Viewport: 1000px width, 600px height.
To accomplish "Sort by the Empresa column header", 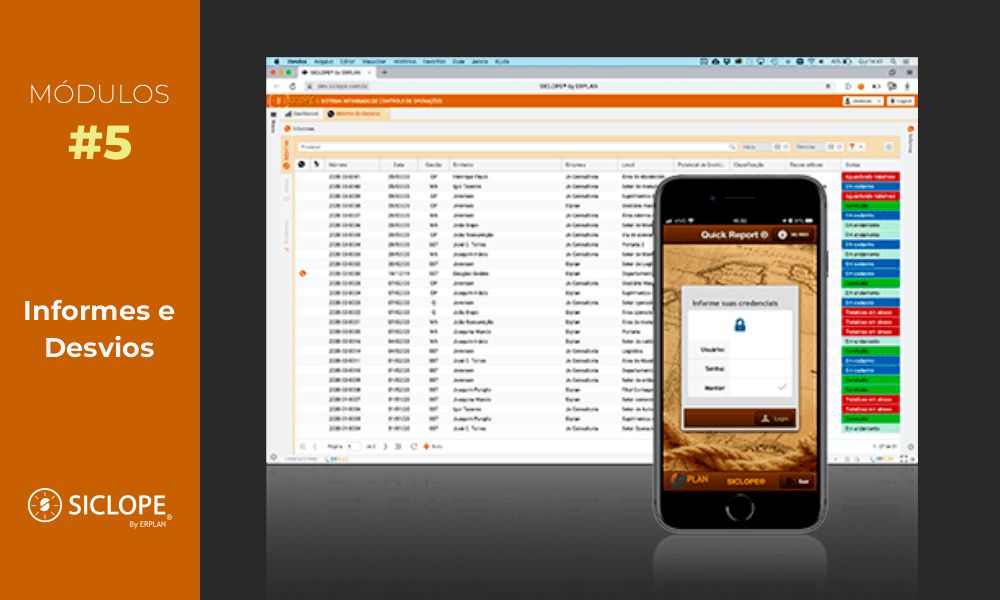I will pos(589,165).
